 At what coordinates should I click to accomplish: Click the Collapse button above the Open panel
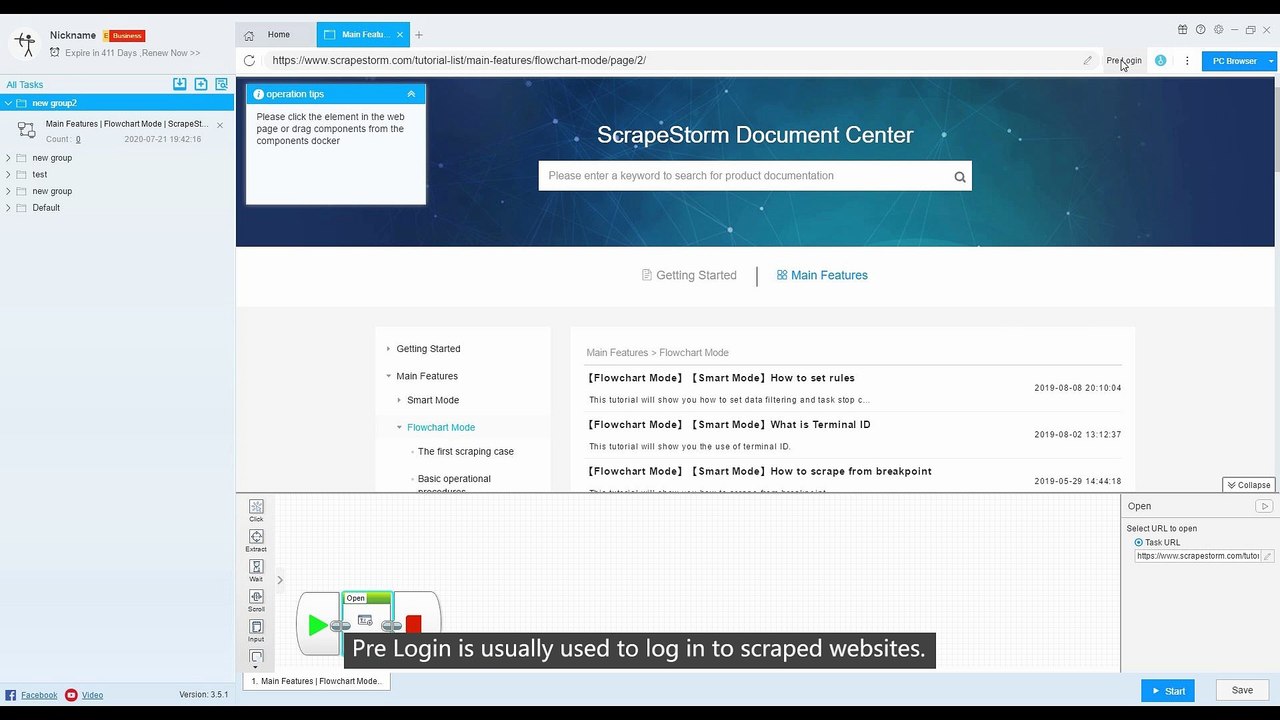click(x=1249, y=485)
